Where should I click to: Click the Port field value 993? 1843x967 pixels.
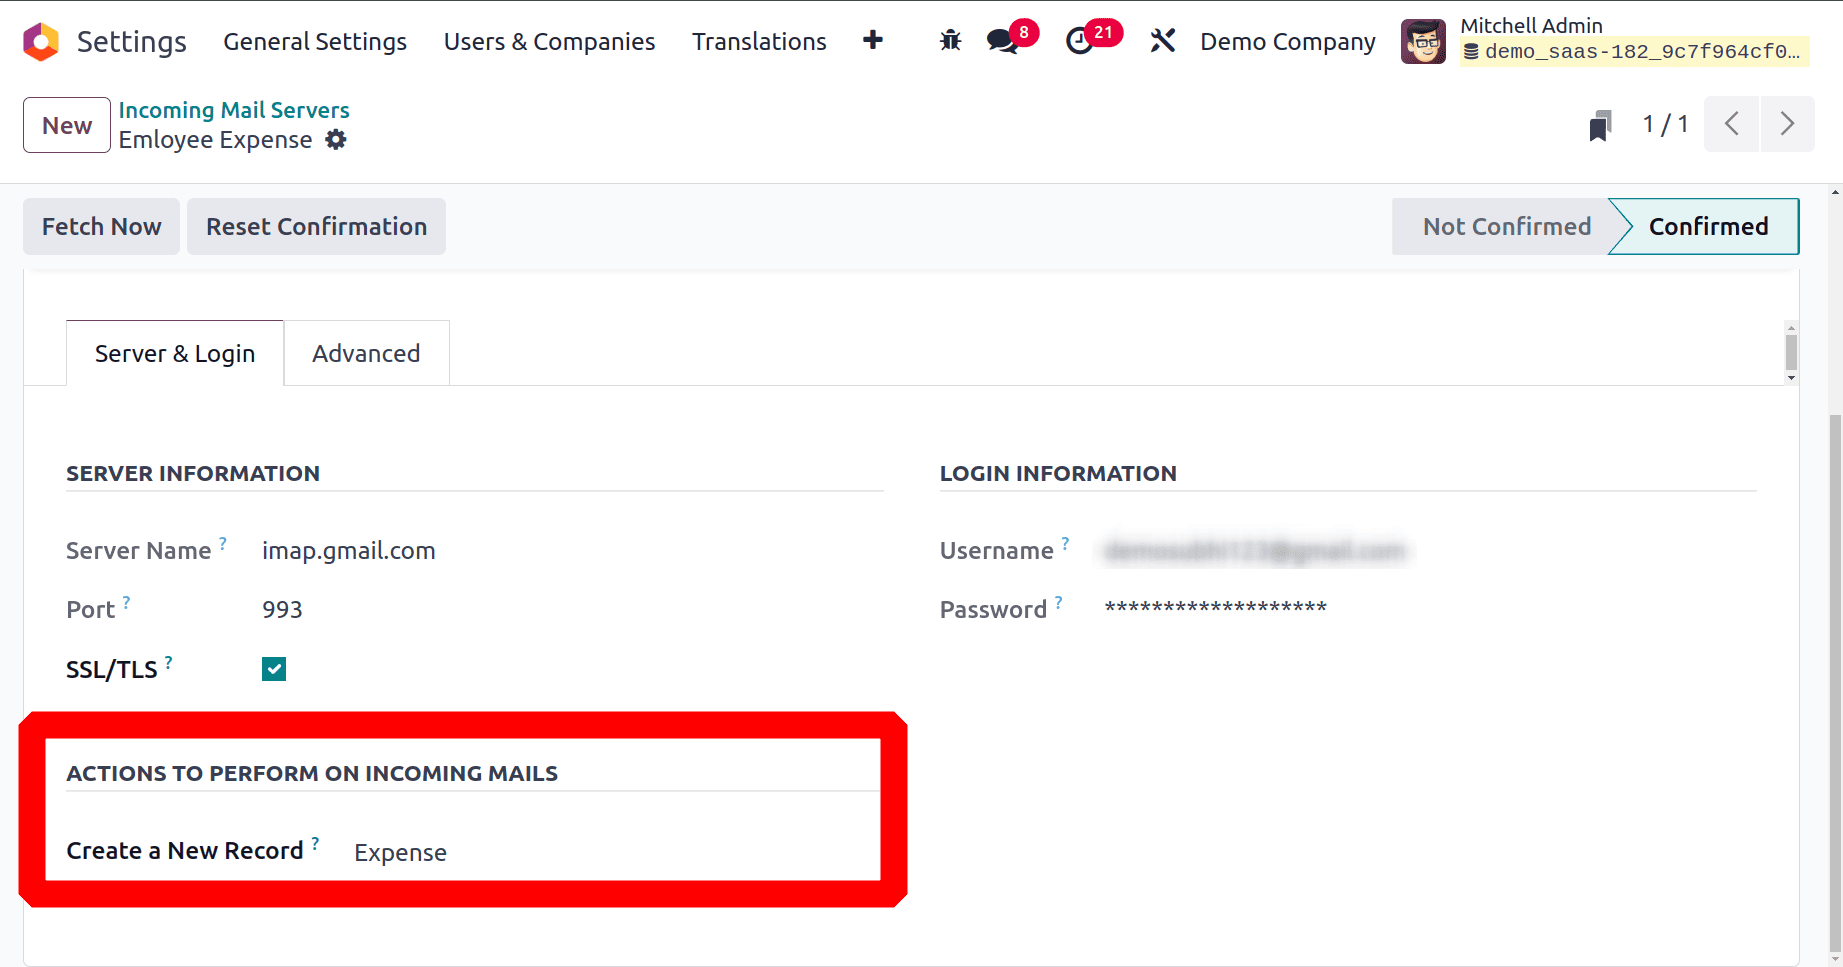point(282,610)
